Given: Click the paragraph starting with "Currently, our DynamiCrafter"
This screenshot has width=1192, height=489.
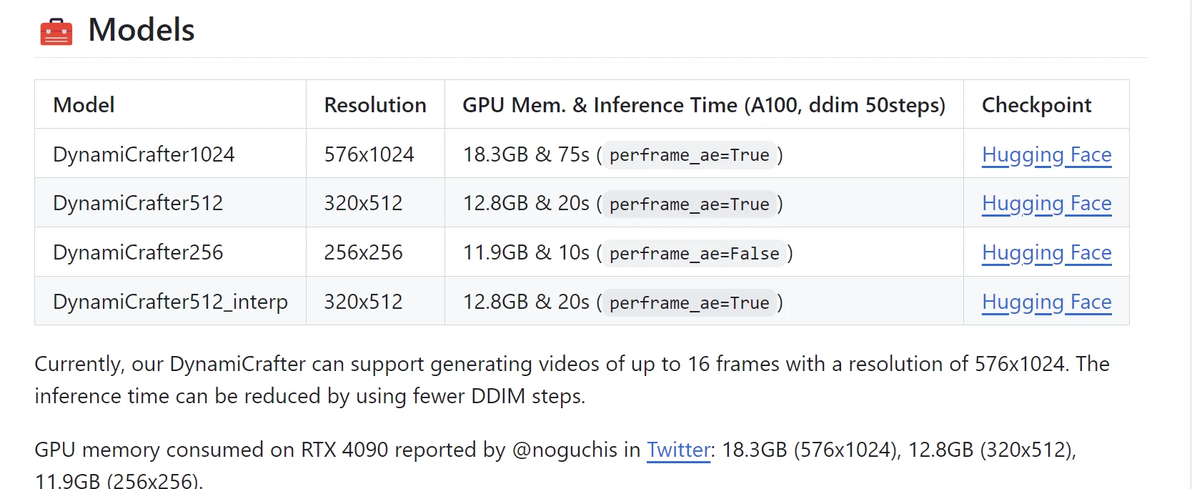Looking at the screenshot, I should click(571, 379).
